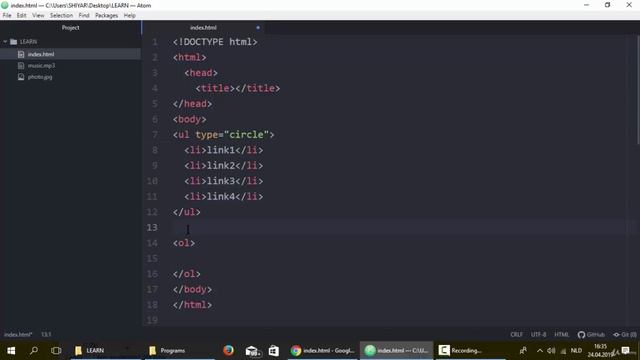Image resolution: width=640 pixels, height=360 pixels.
Task: Open the Help menu
Action: tap(130, 16)
